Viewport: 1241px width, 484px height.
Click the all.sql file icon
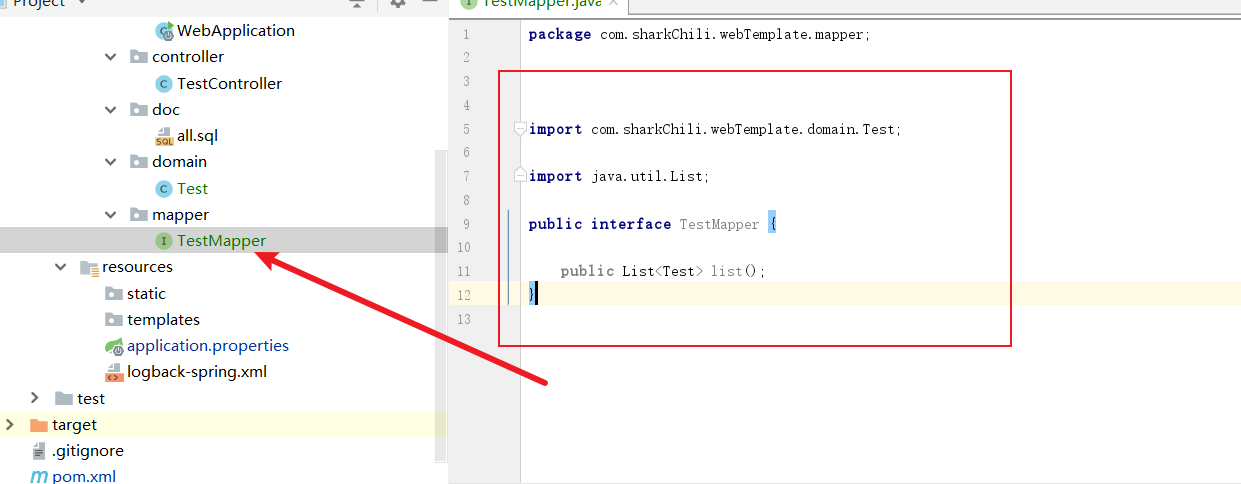[164, 137]
